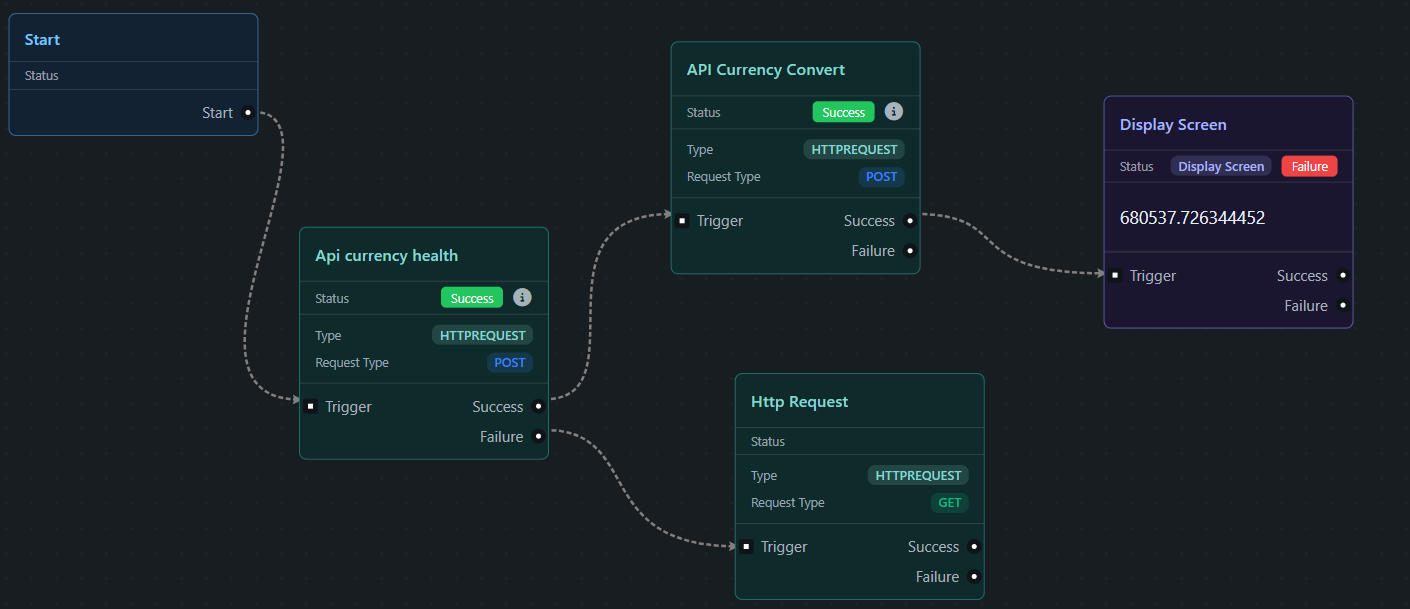1410x609 pixels.
Task: Click Type label on Api currency health
Action: 328,335
